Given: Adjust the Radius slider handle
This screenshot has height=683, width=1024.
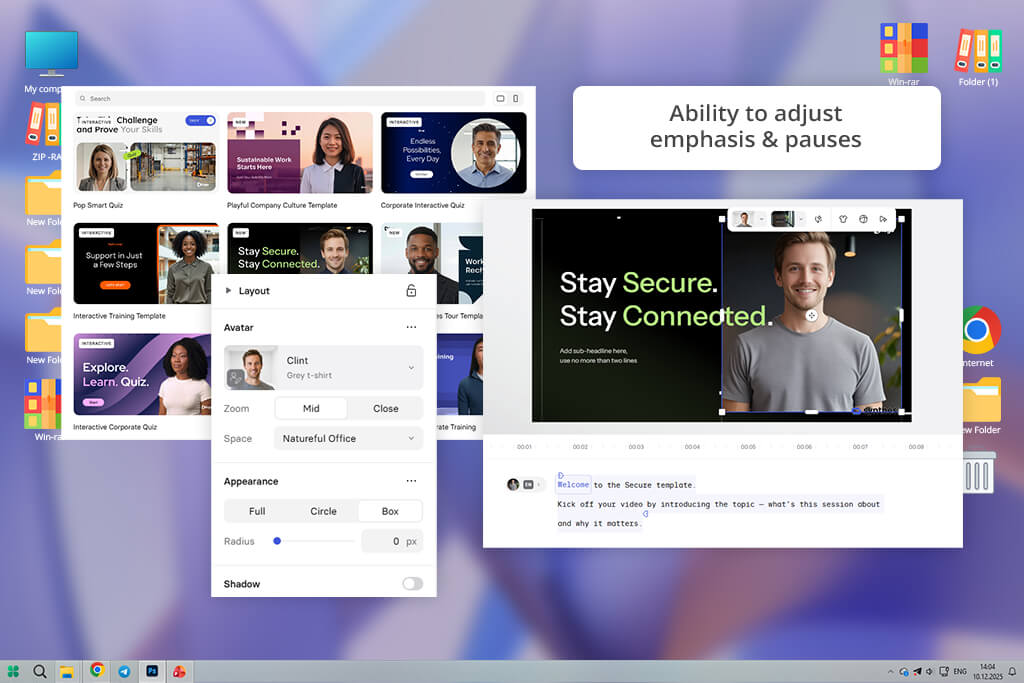Looking at the screenshot, I should (277, 541).
